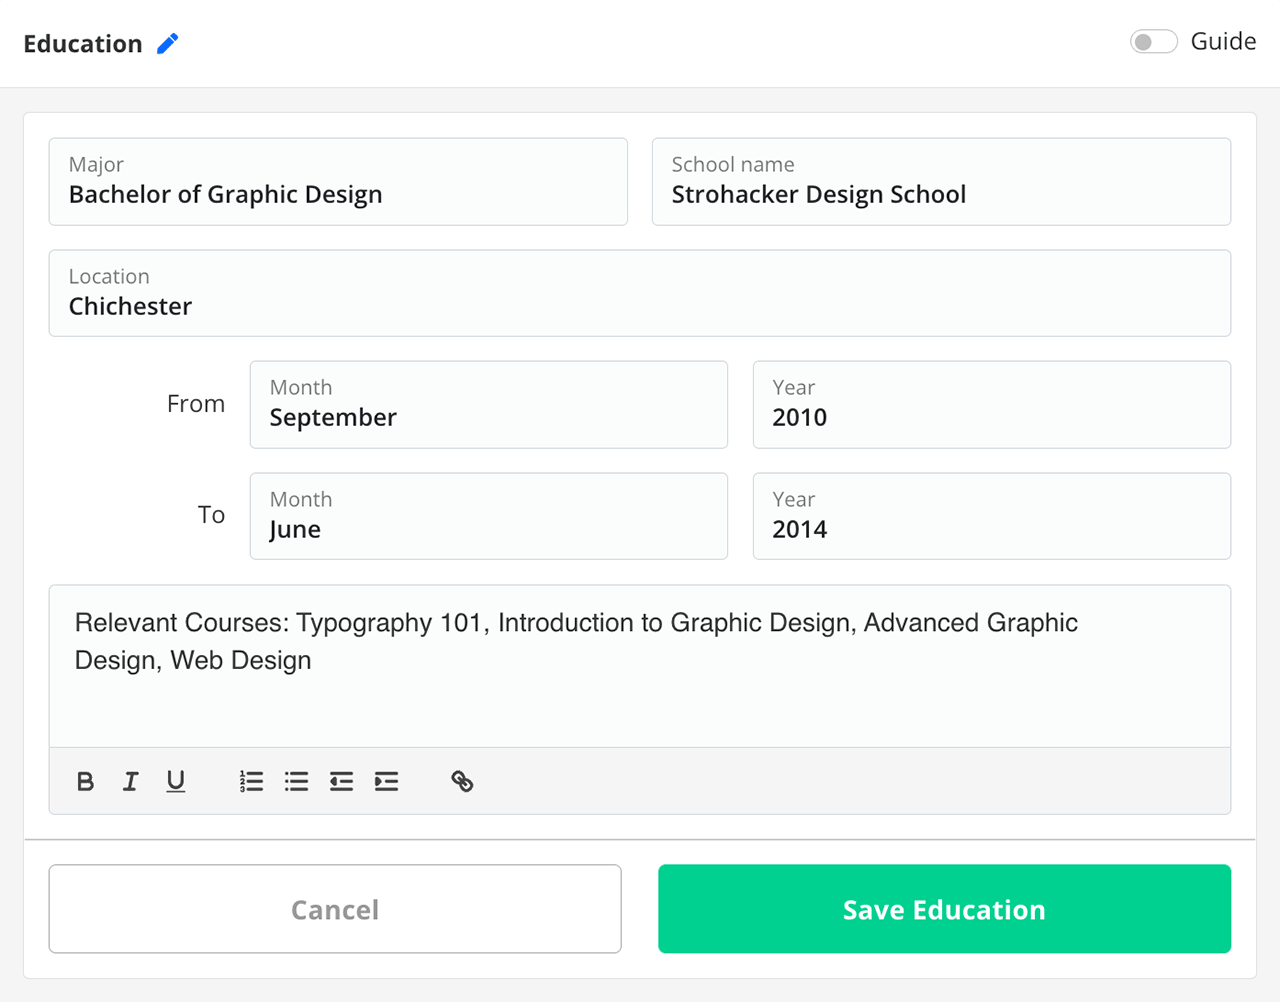
Task: Enable the Guide toggle switch
Action: click(1153, 42)
